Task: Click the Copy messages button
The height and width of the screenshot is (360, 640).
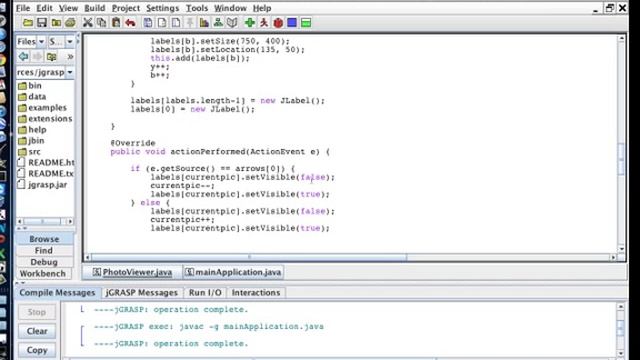Action: pos(37,350)
